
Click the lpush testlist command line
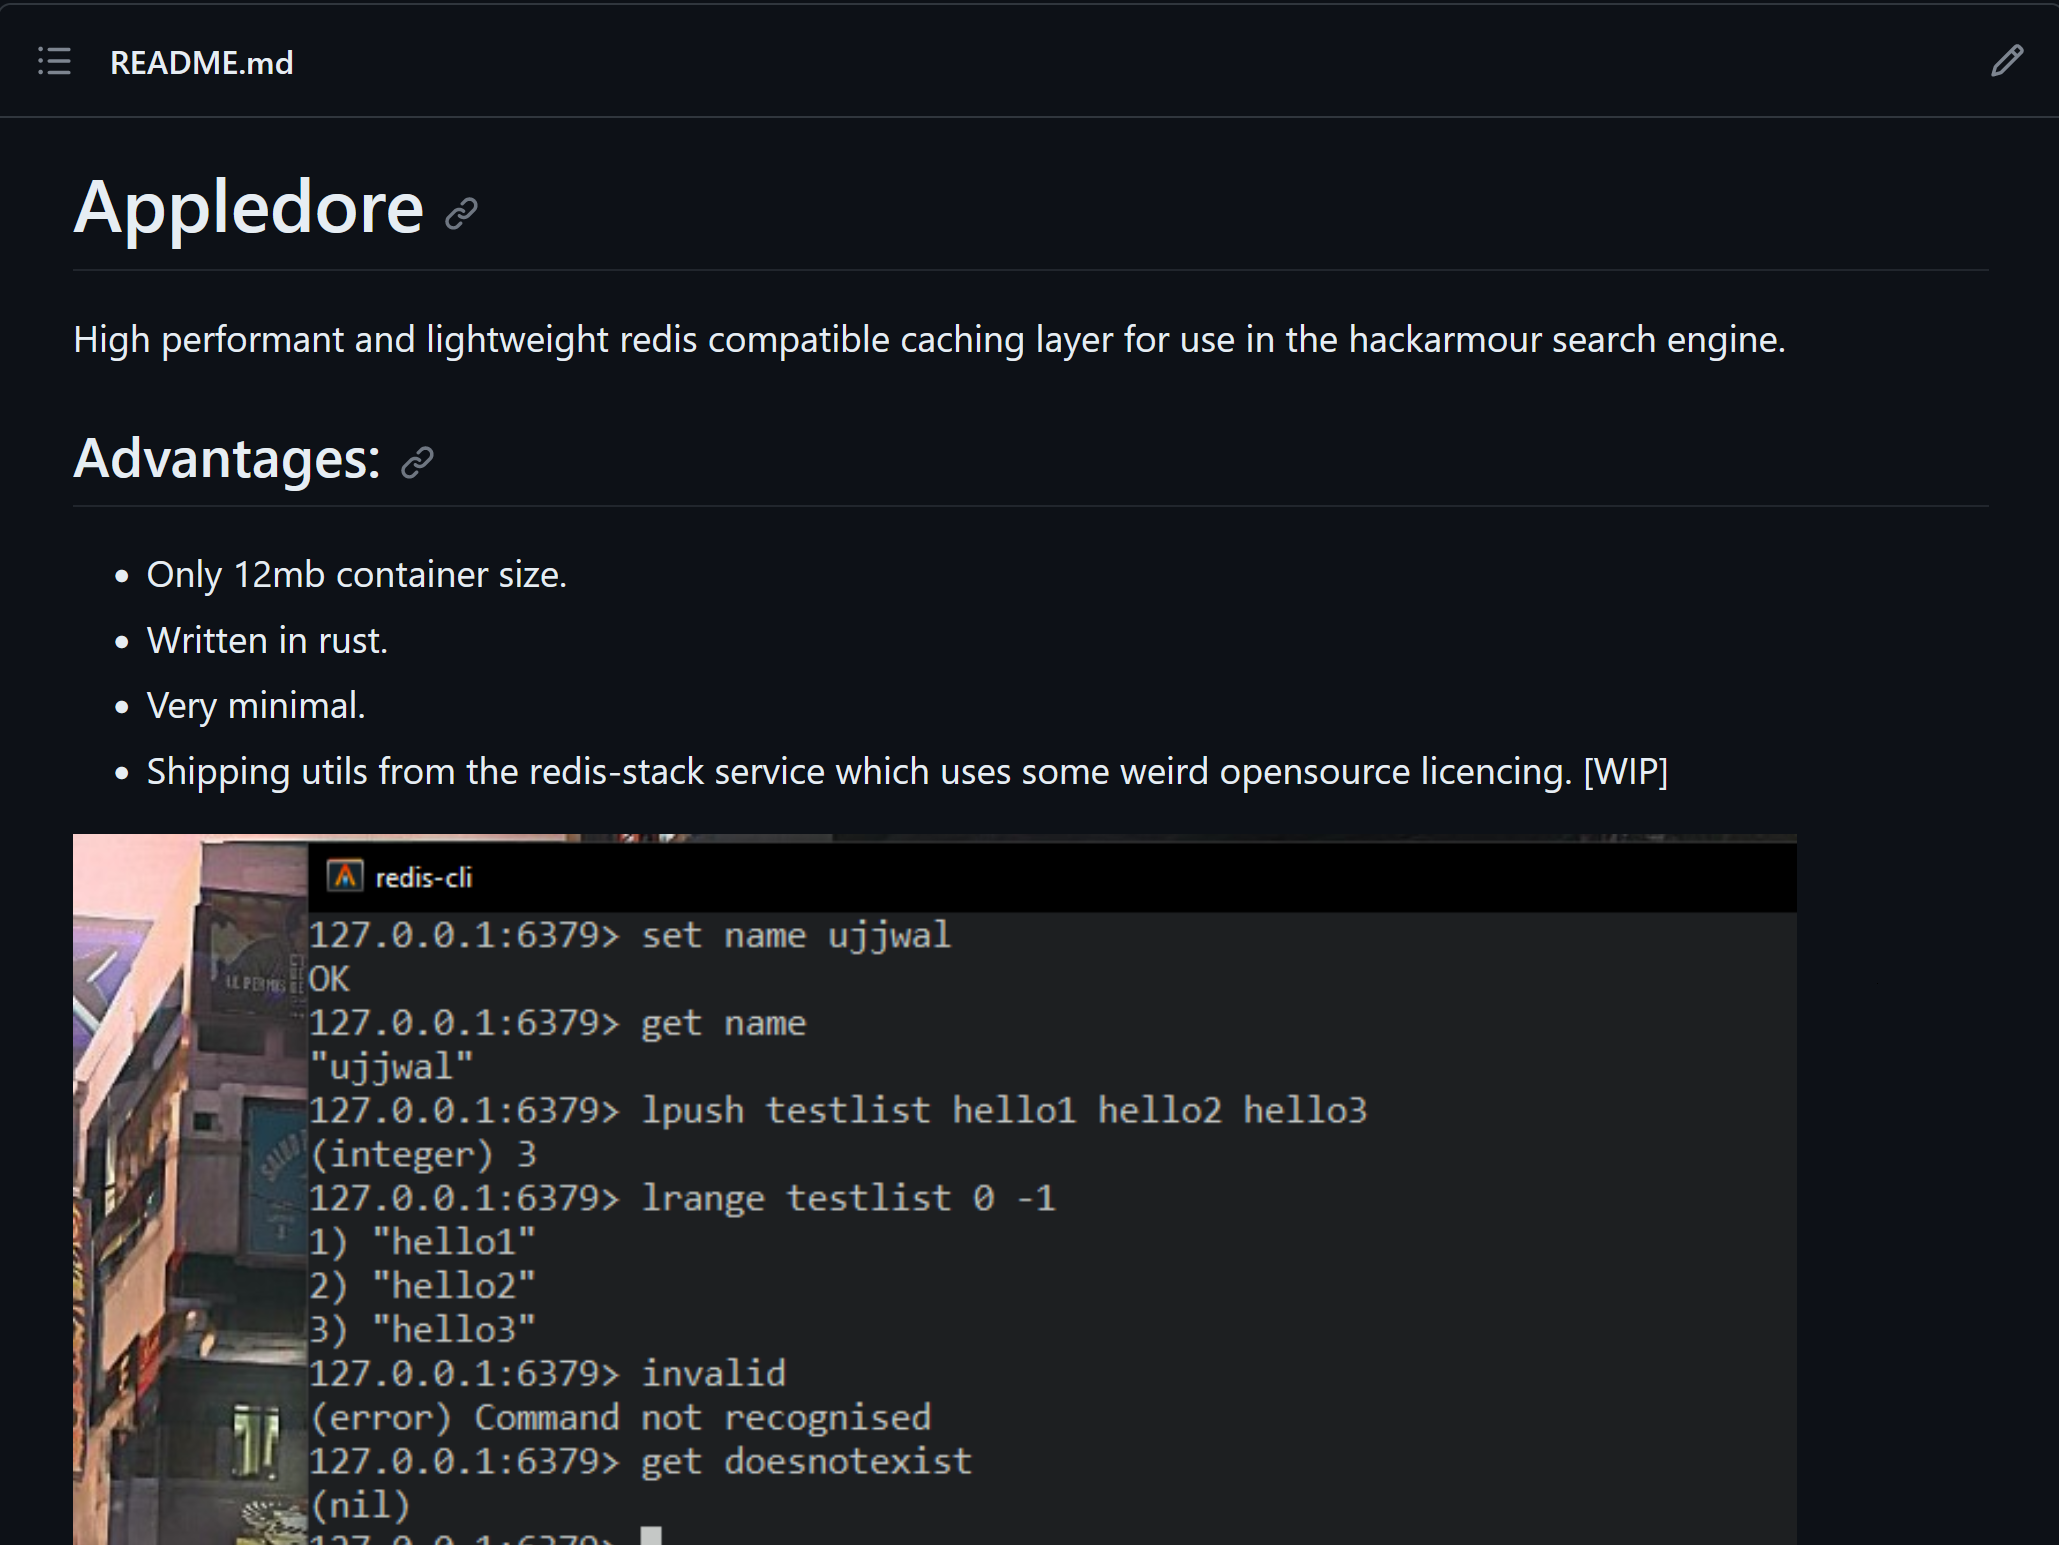[x=837, y=1111]
